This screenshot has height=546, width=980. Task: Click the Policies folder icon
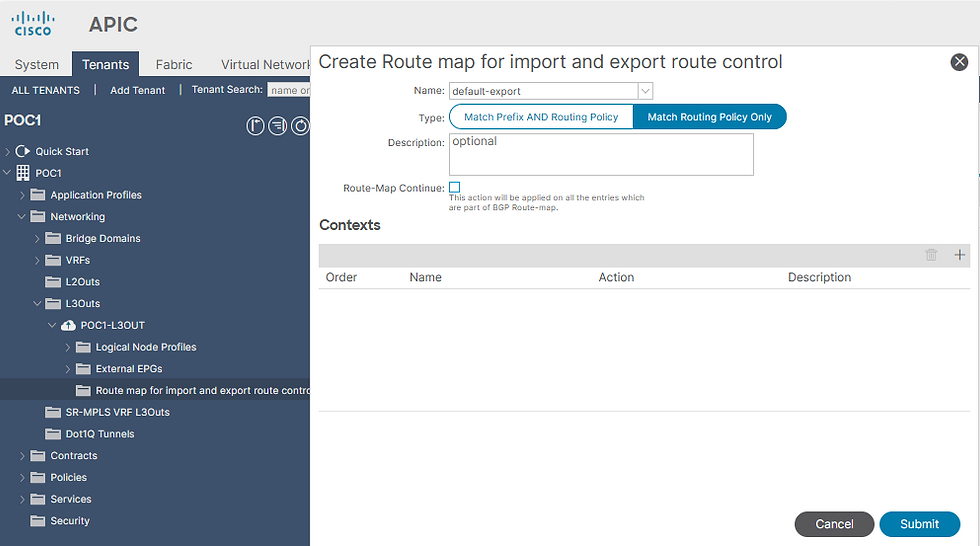tap(38, 478)
